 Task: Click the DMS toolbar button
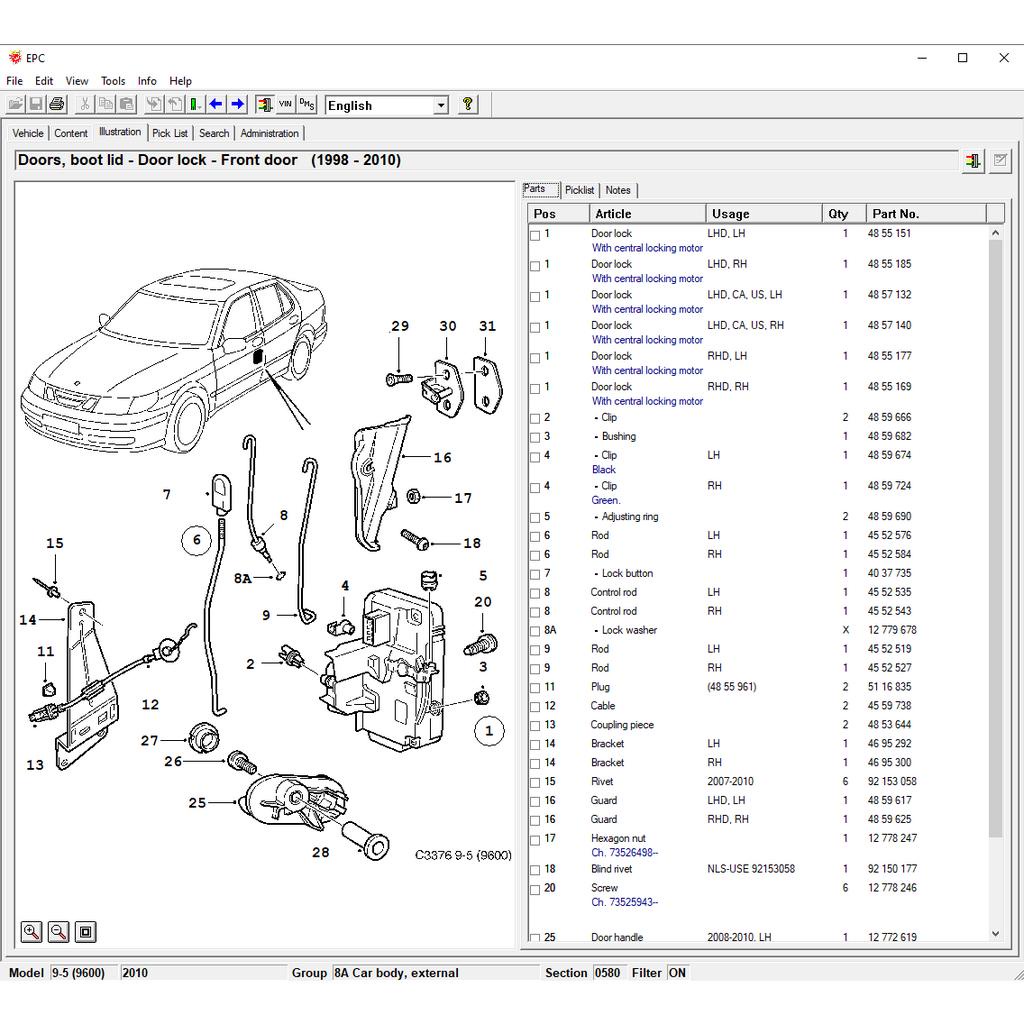point(307,105)
